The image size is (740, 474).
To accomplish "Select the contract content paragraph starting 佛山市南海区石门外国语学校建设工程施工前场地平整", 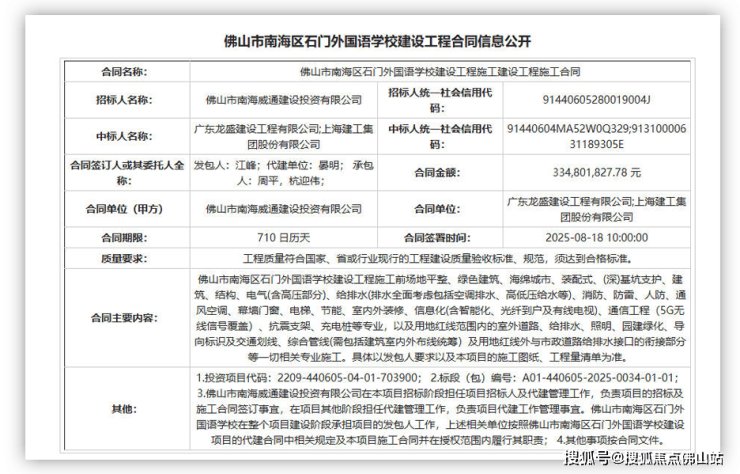I will coord(440,318).
